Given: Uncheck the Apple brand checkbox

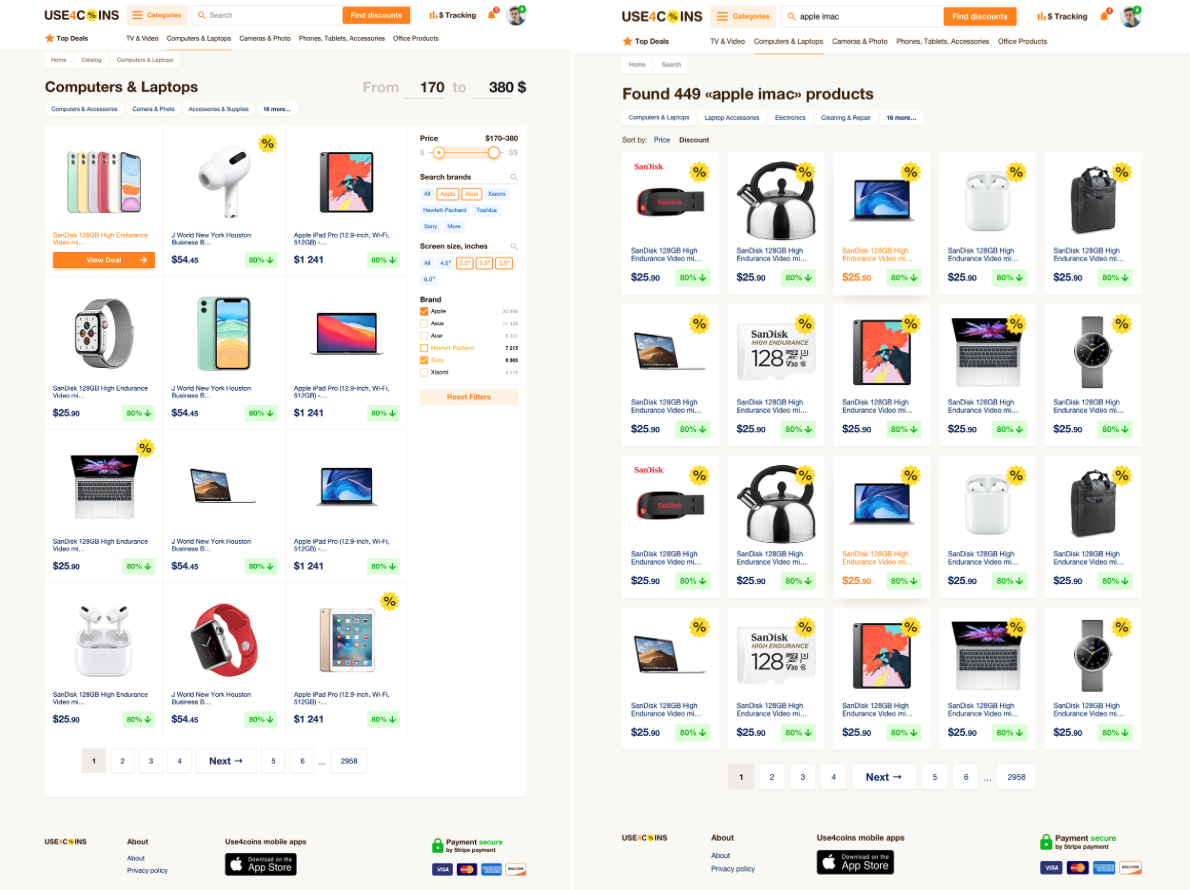Looking at the screenshot, I should (423, 311).
